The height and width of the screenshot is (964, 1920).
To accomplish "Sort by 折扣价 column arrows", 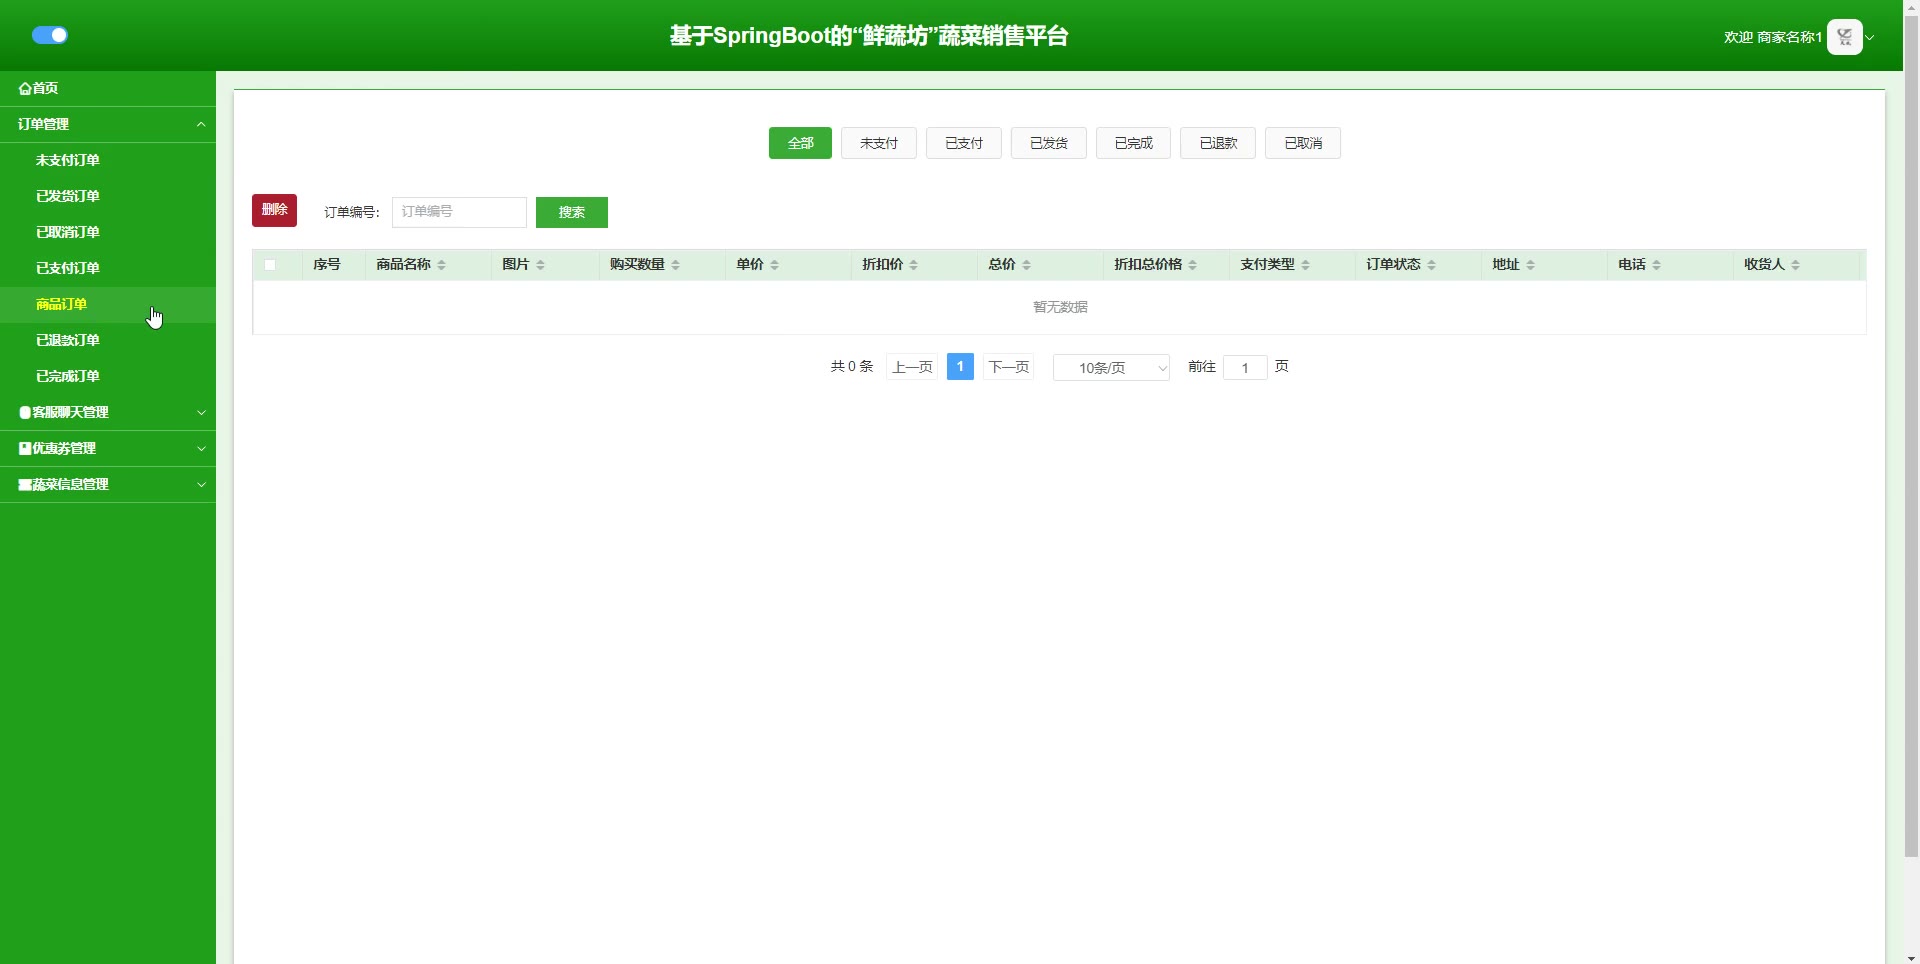I will click(x=913, y=265).
